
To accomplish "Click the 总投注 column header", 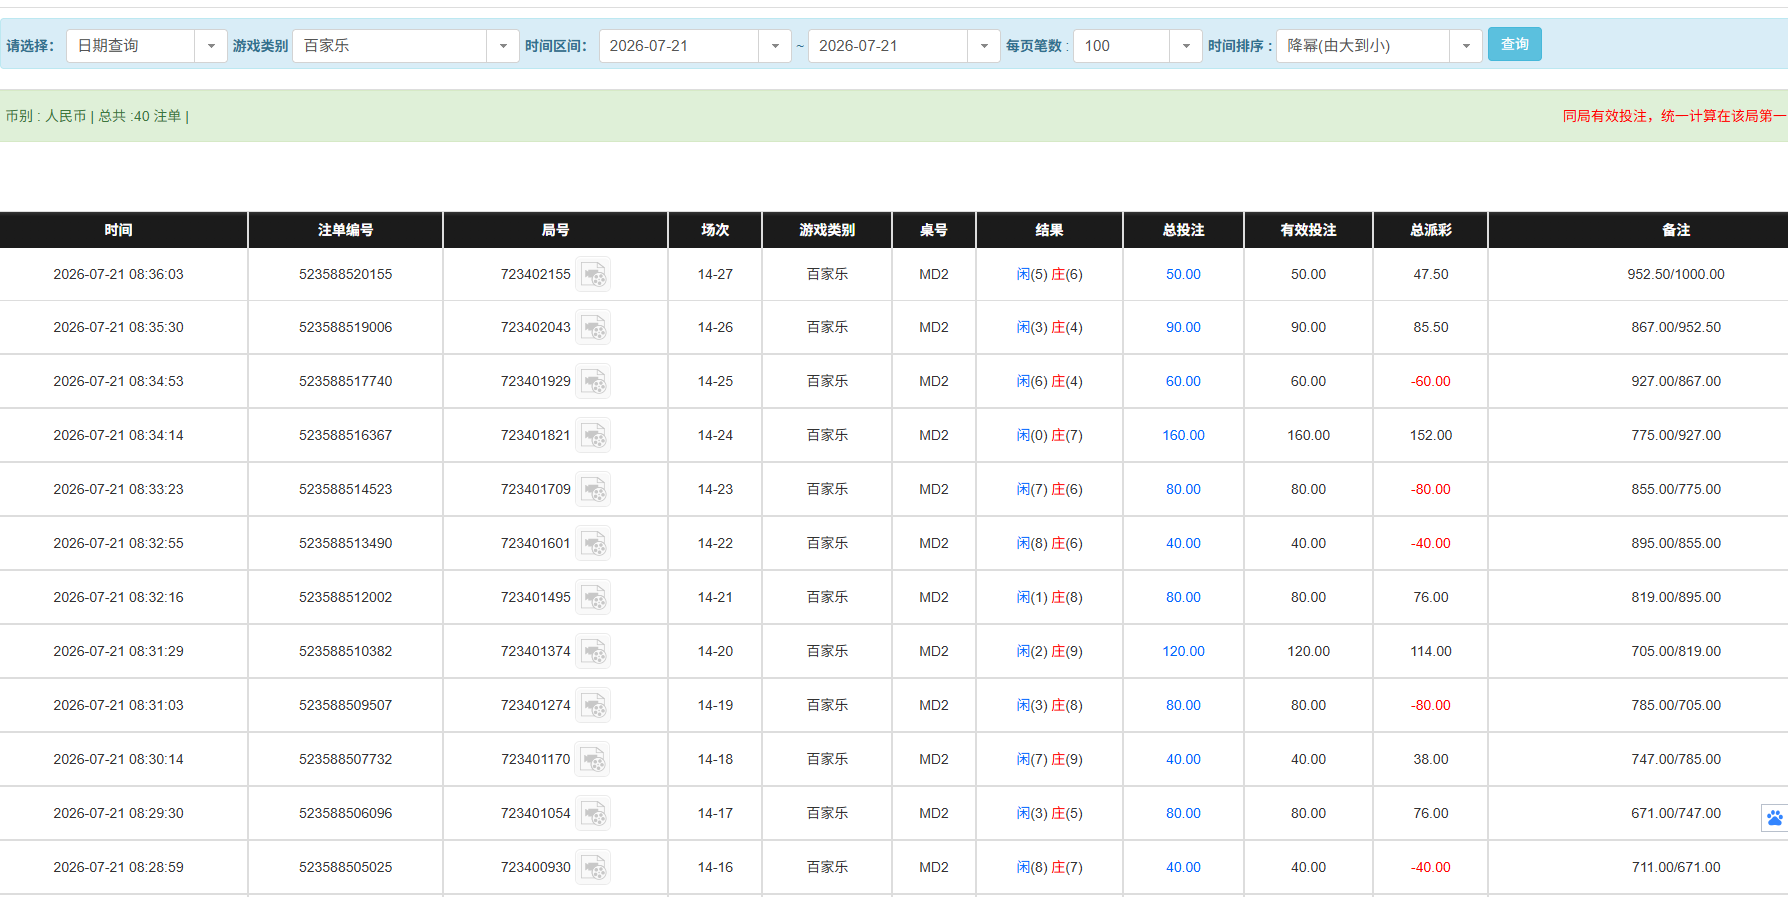I will coord(1183,230).
